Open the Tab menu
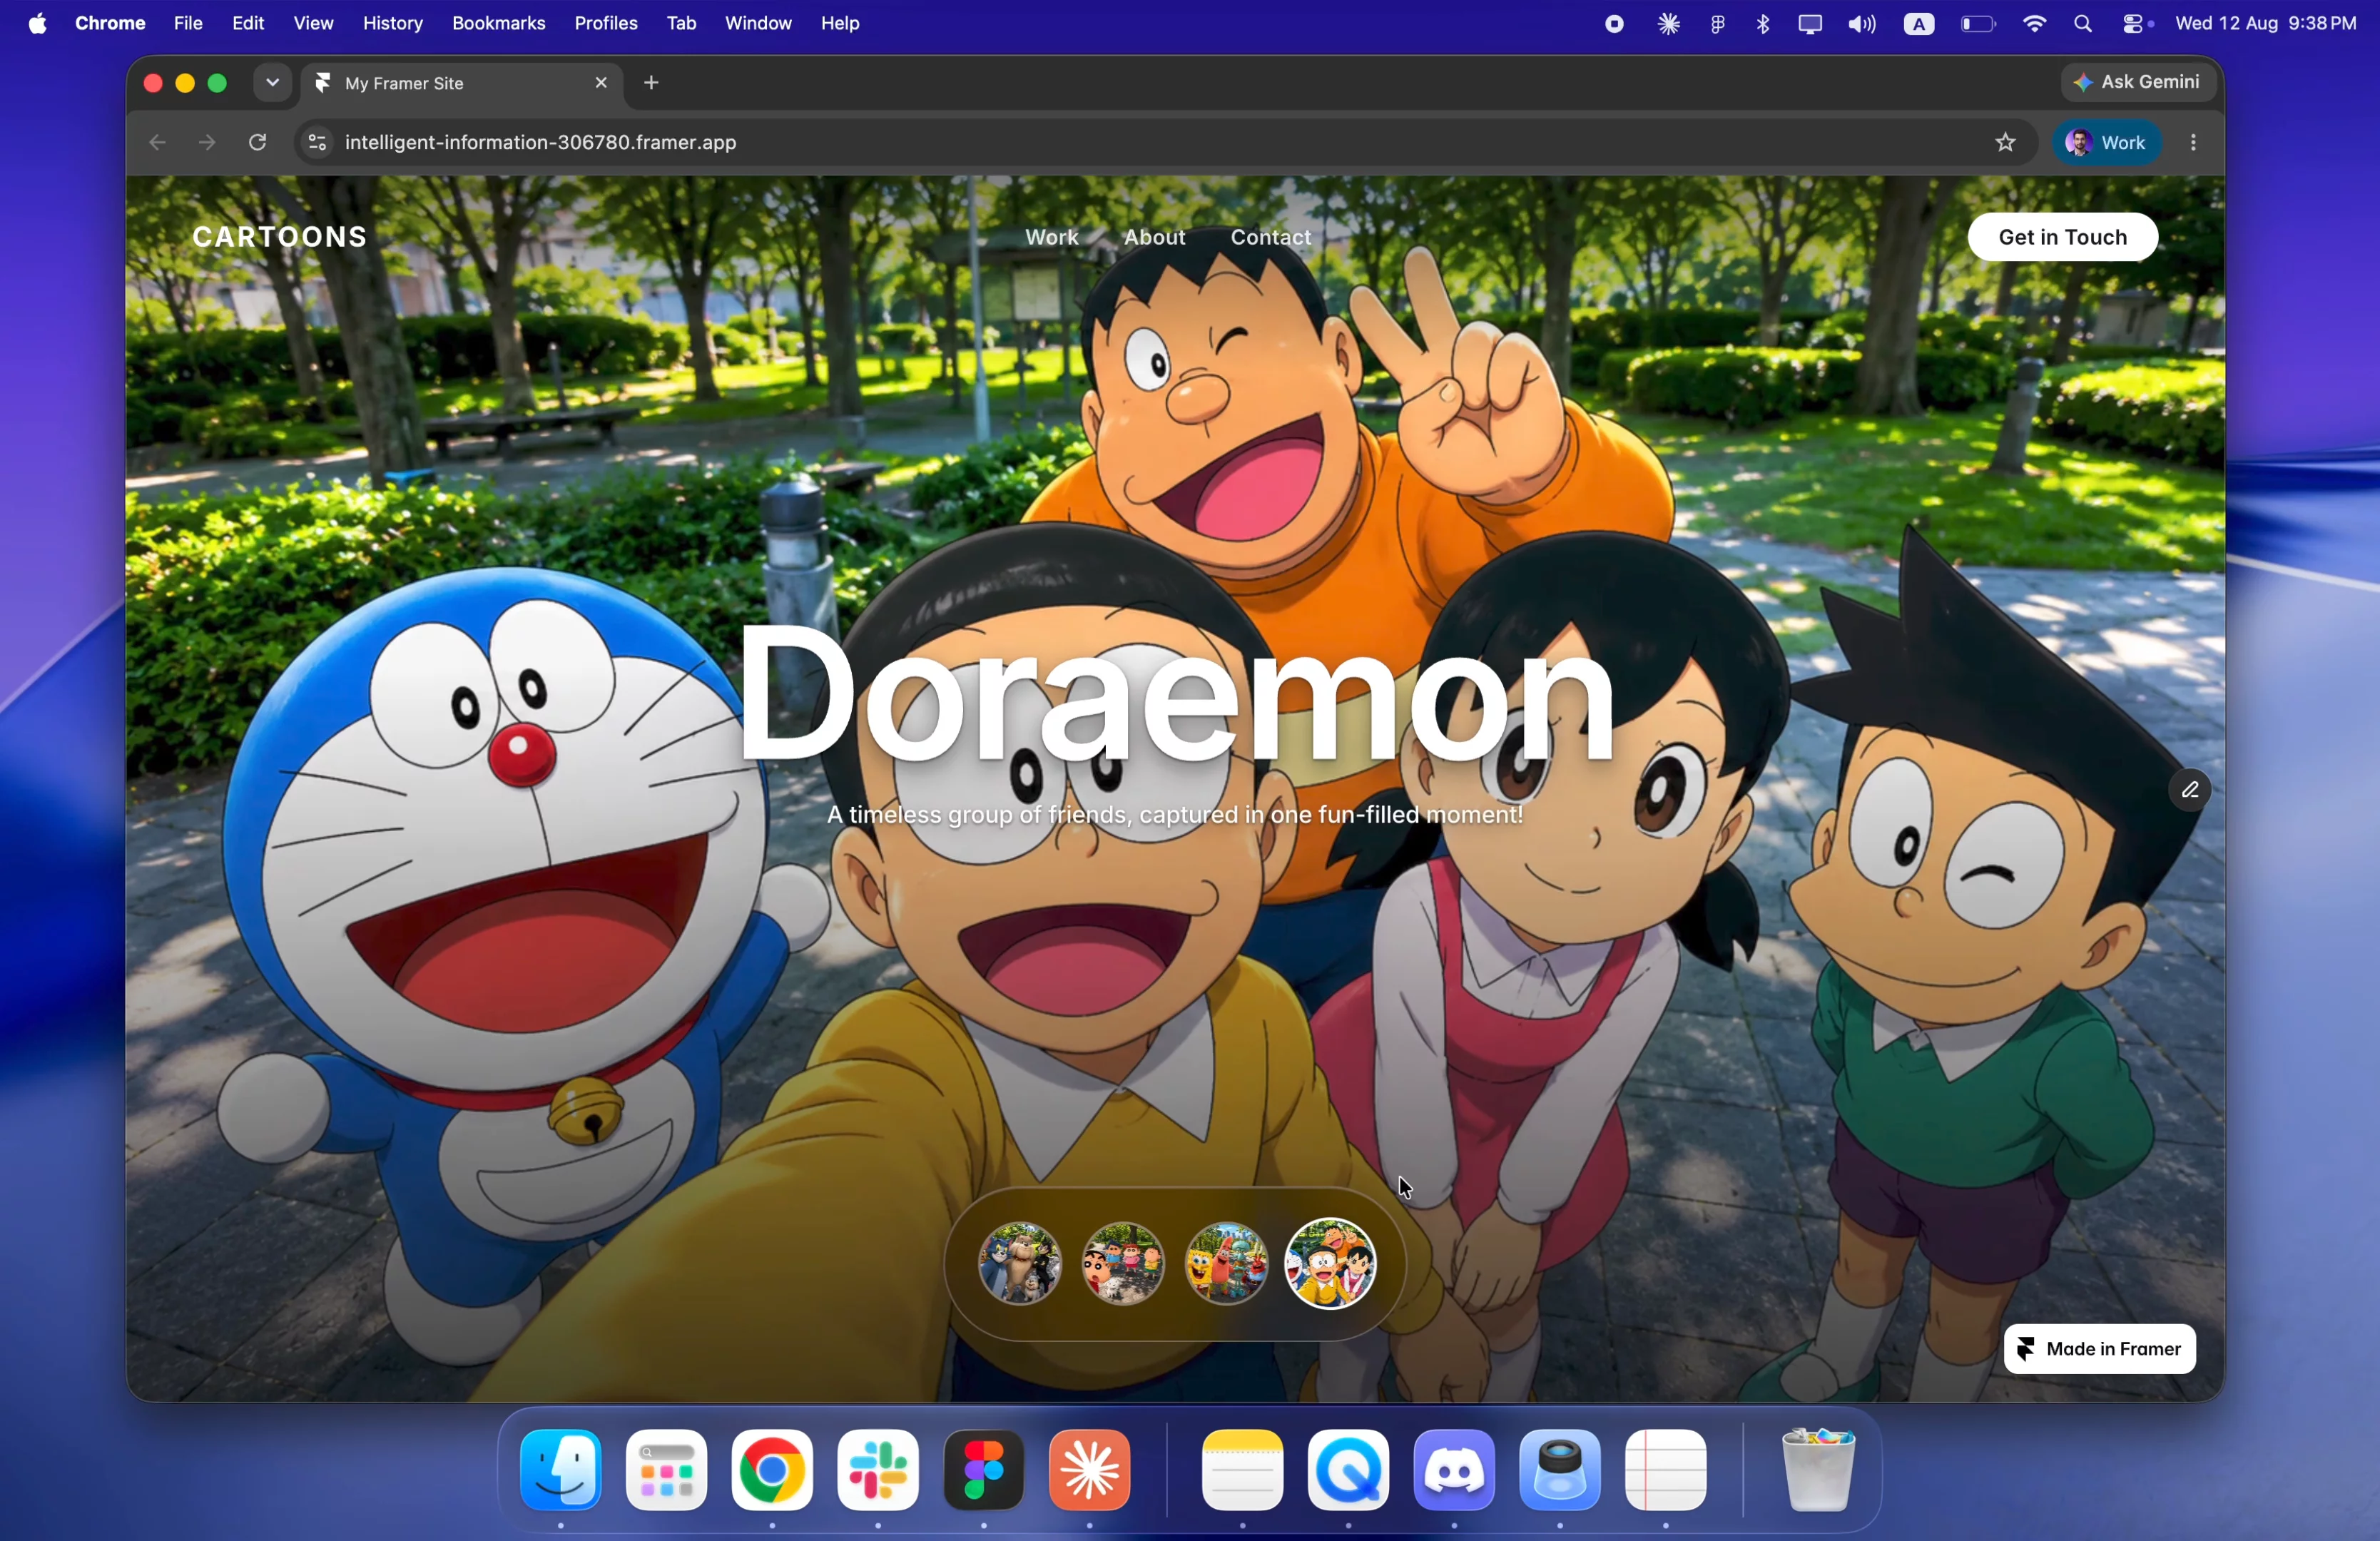 pyautogui.click(x=681, y=23)
